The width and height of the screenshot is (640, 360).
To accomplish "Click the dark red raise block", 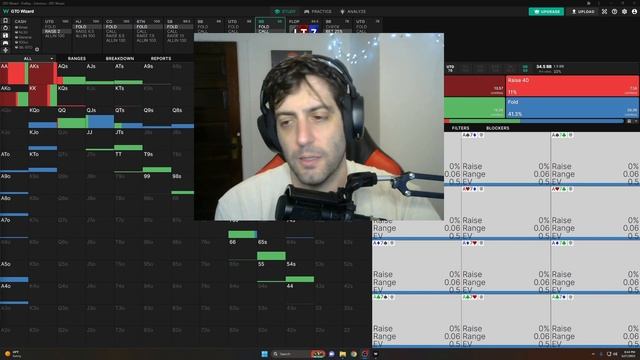I will (475, 86).
